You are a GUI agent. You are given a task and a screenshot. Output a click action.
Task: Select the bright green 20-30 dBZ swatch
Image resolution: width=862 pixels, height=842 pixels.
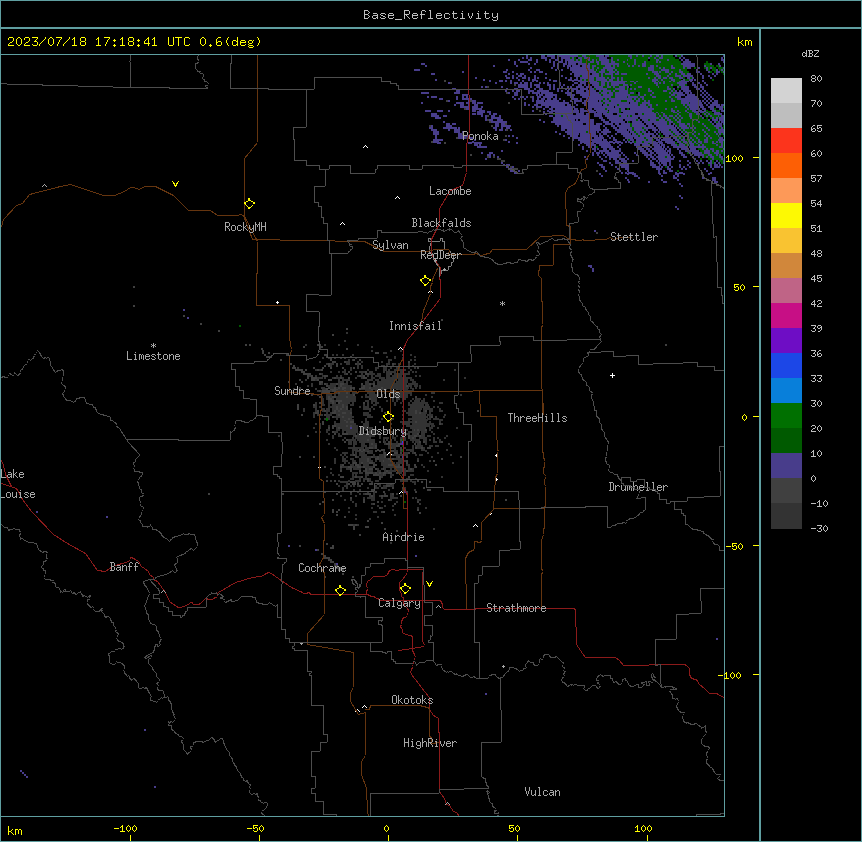pos(786,416)
